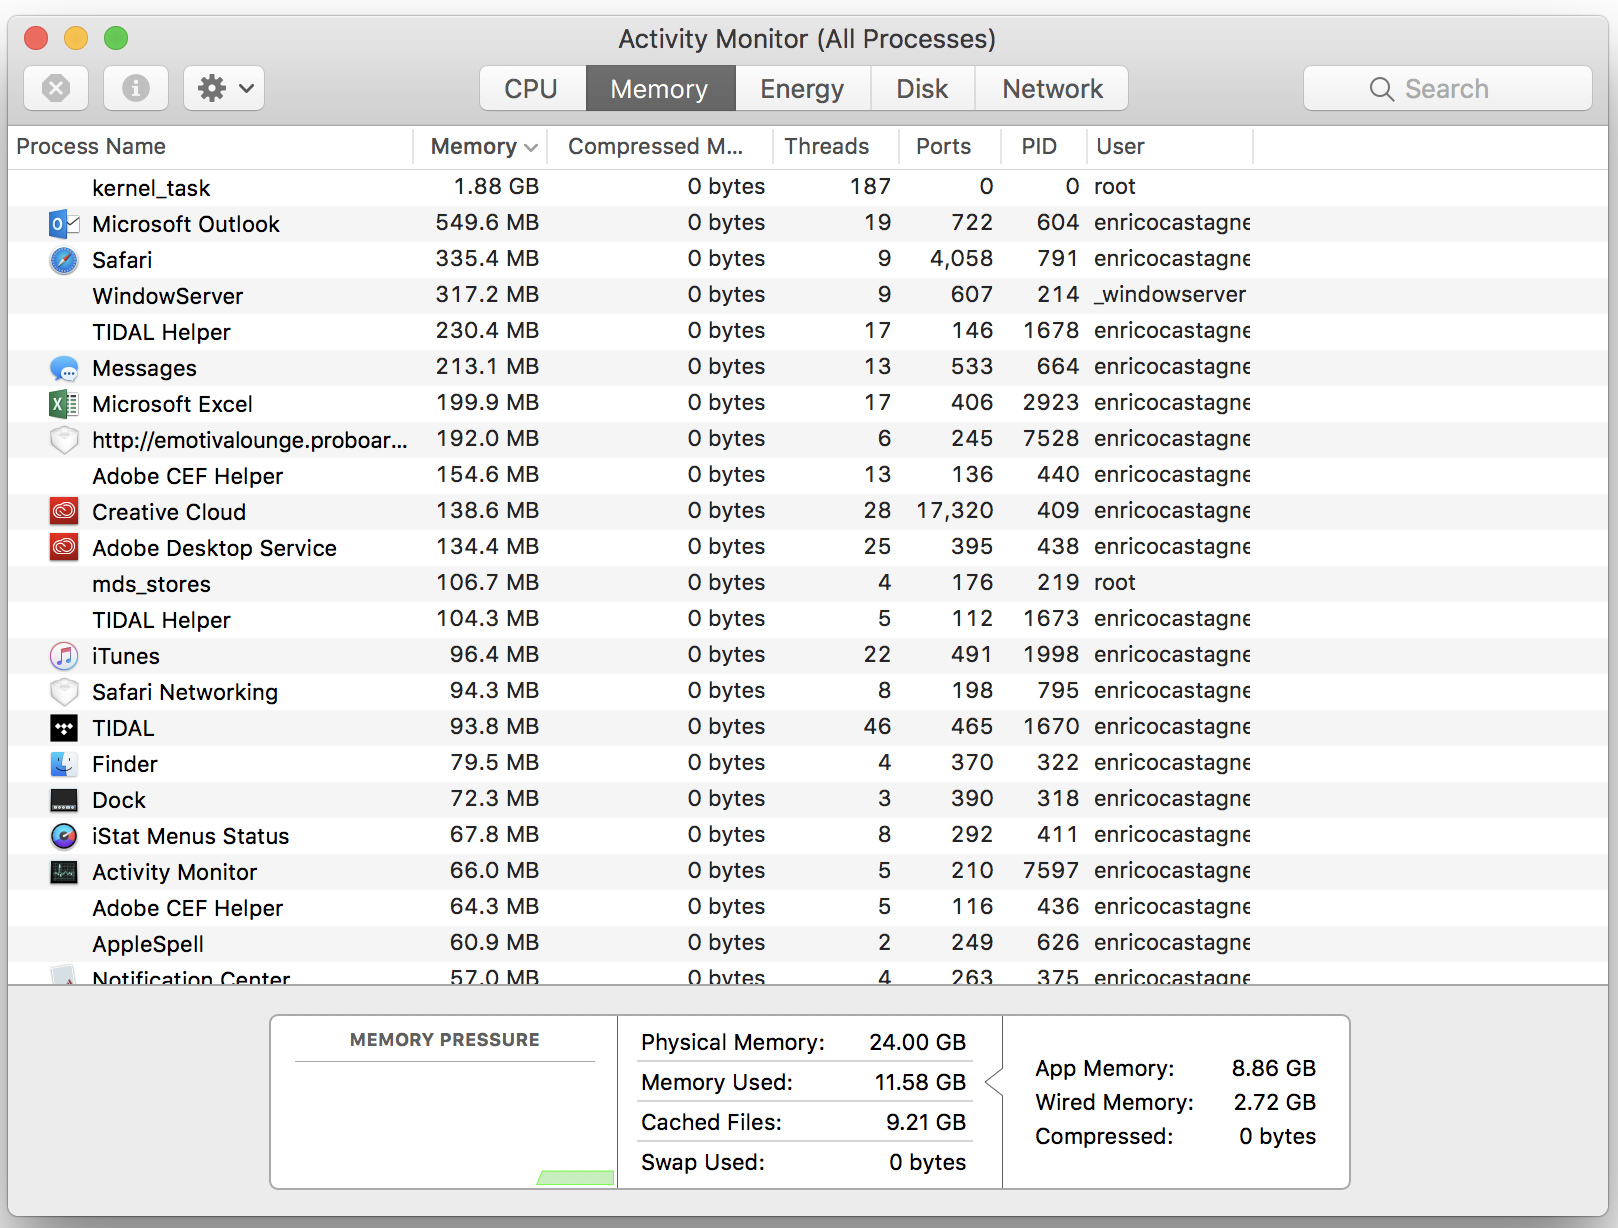The height and width of the screenshot is (1228, 1618).
Task: Switch to the Disk tab
Action: 922,88
